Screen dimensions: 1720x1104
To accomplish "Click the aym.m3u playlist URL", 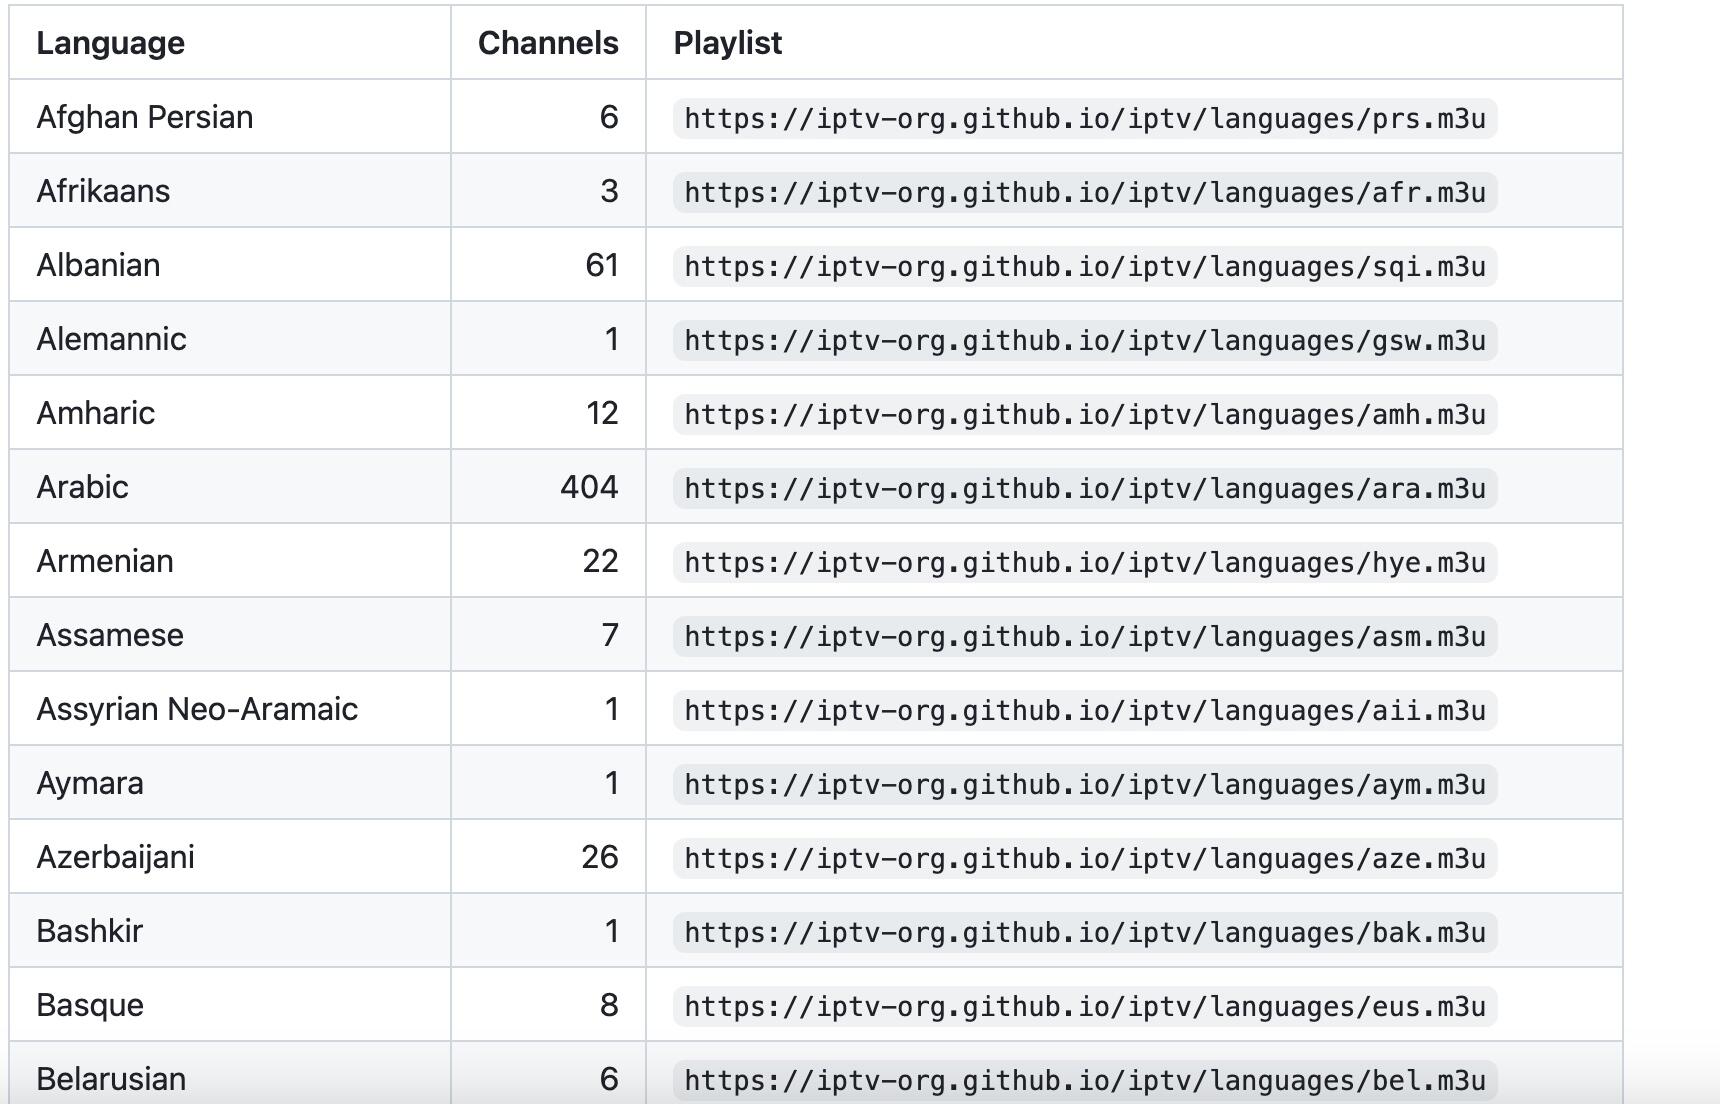I will (1085, 784).
